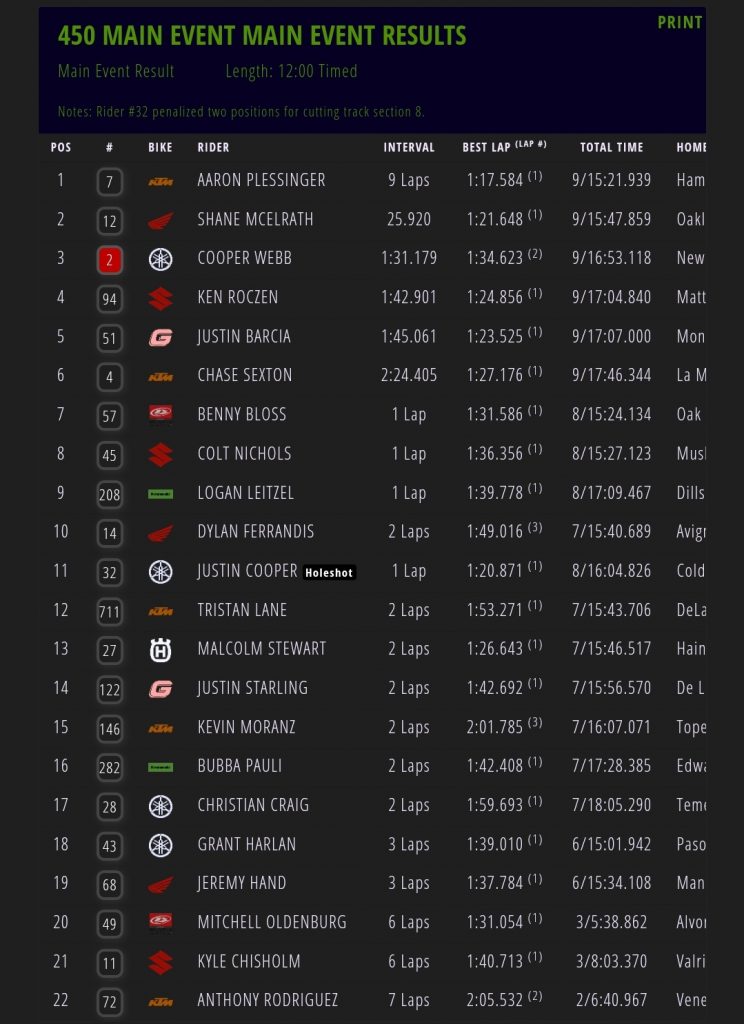Click the Holeshot badge for Justin Cooper
744x1024 pixels.
[329, 572]
